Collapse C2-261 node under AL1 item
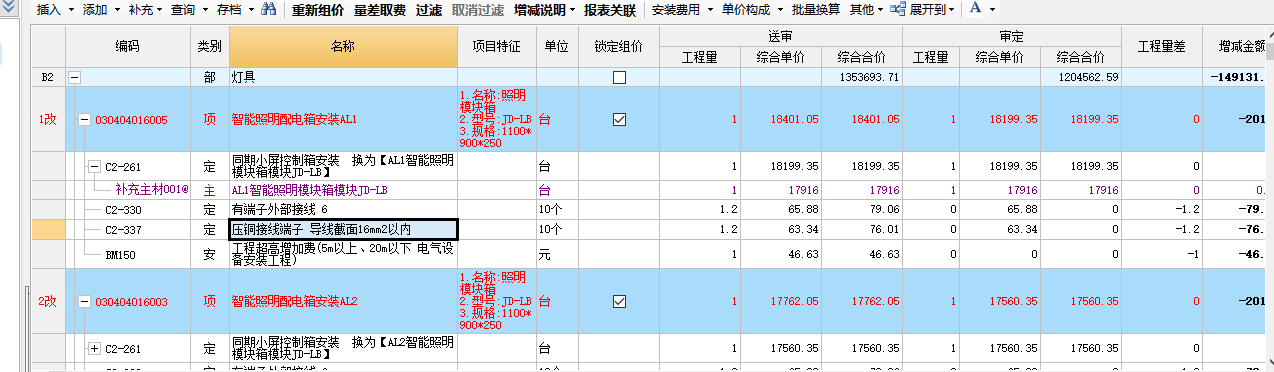Screen dimensions: 1274x372 point(95,166)
